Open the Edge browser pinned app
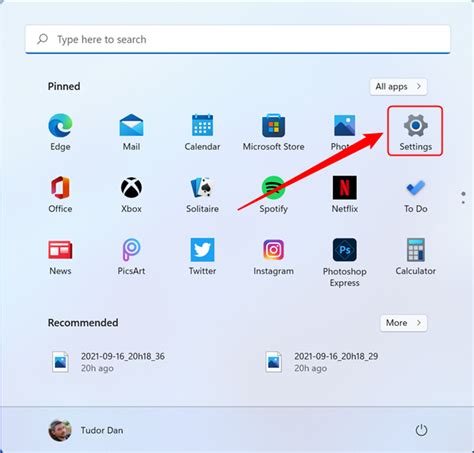 click(60, 132)
